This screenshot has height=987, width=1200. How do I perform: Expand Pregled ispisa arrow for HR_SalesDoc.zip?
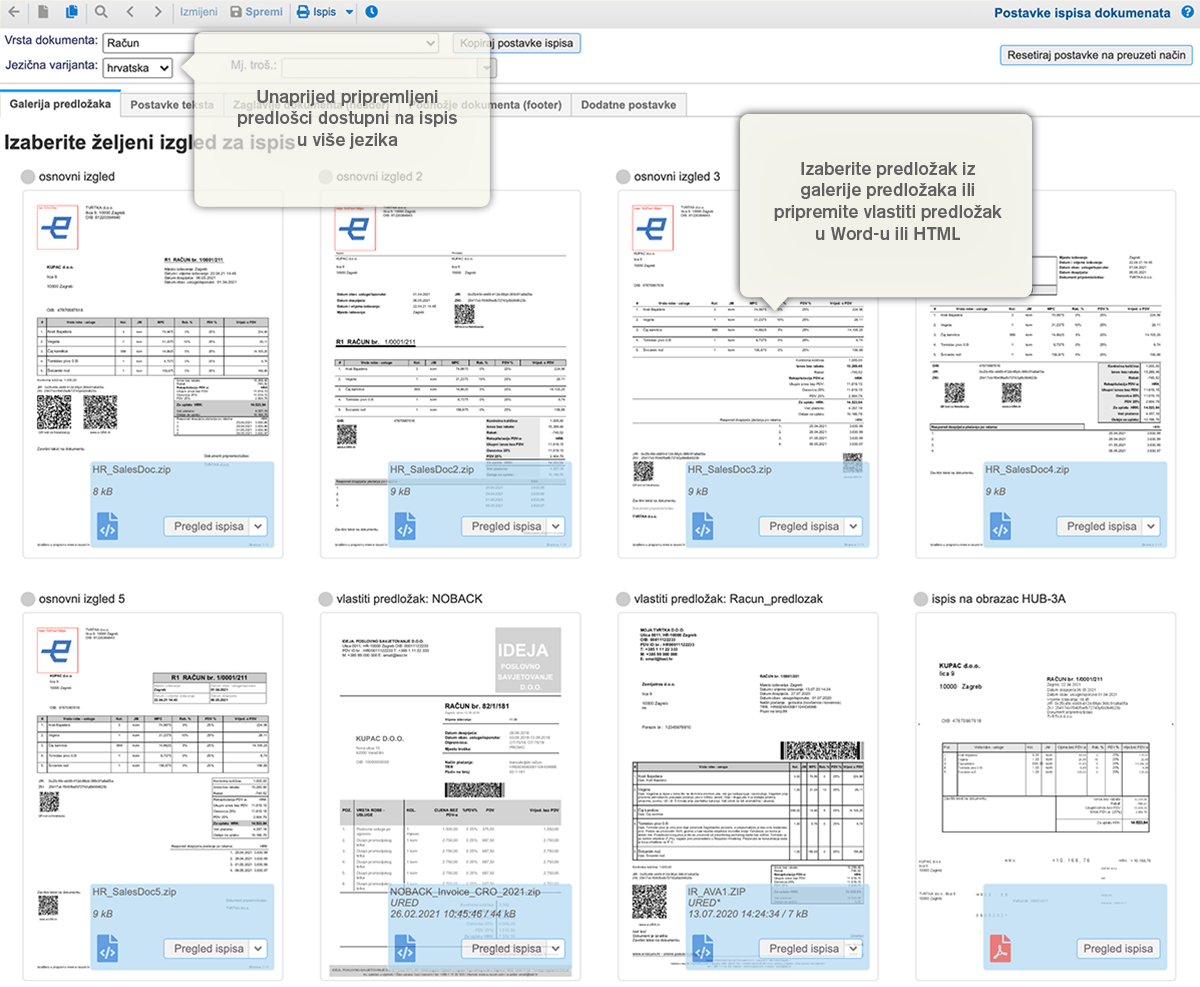(258, 526)
